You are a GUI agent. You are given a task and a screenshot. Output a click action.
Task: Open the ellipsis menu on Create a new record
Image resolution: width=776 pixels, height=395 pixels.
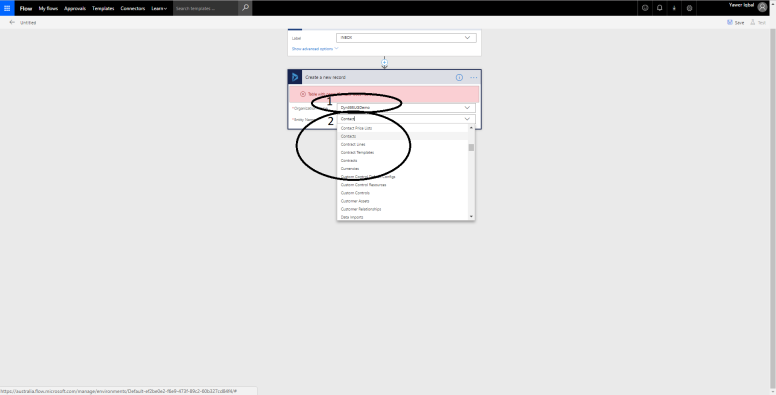tap(474, 77)
